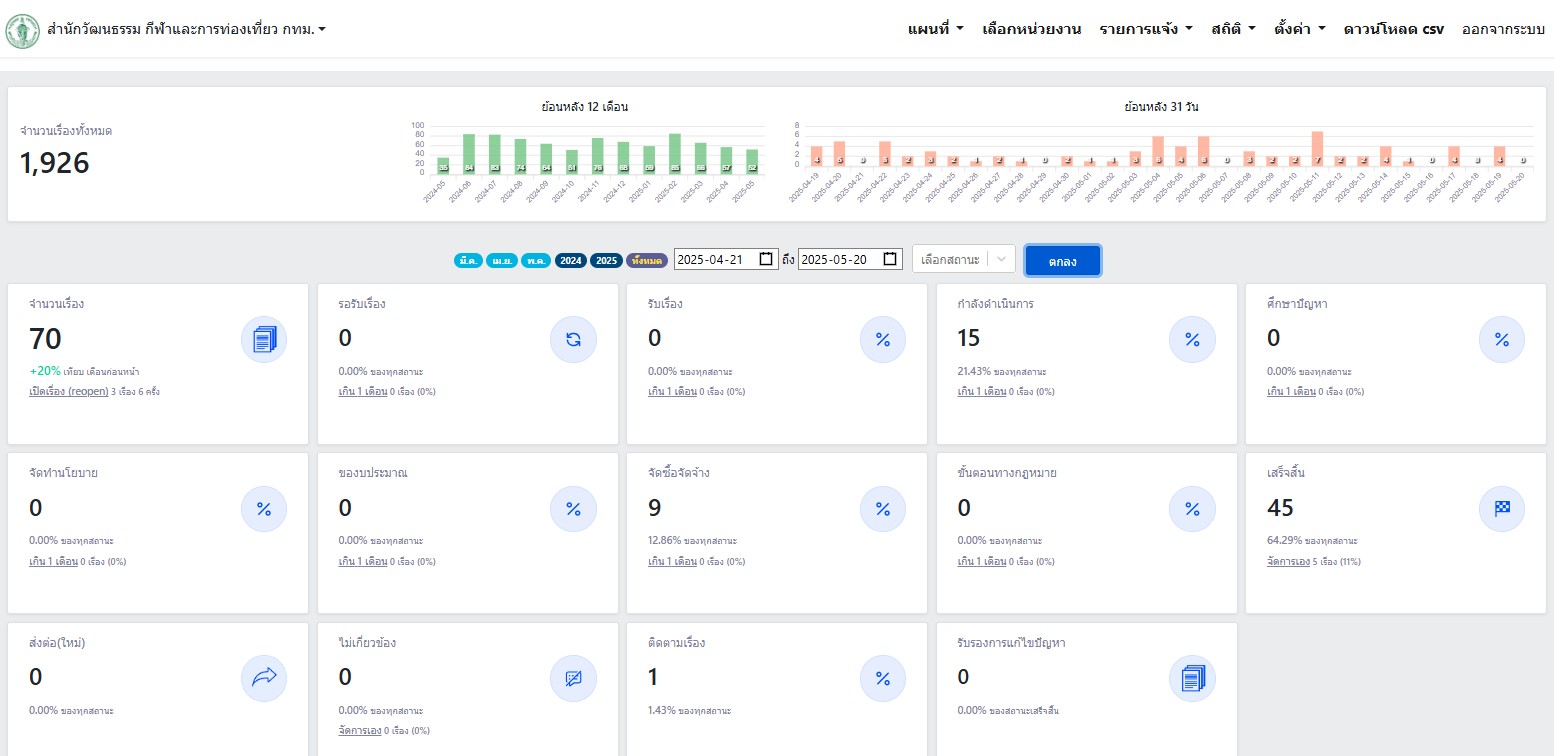Click the percent icon in the รับเรื่อง card

[883, 339]
